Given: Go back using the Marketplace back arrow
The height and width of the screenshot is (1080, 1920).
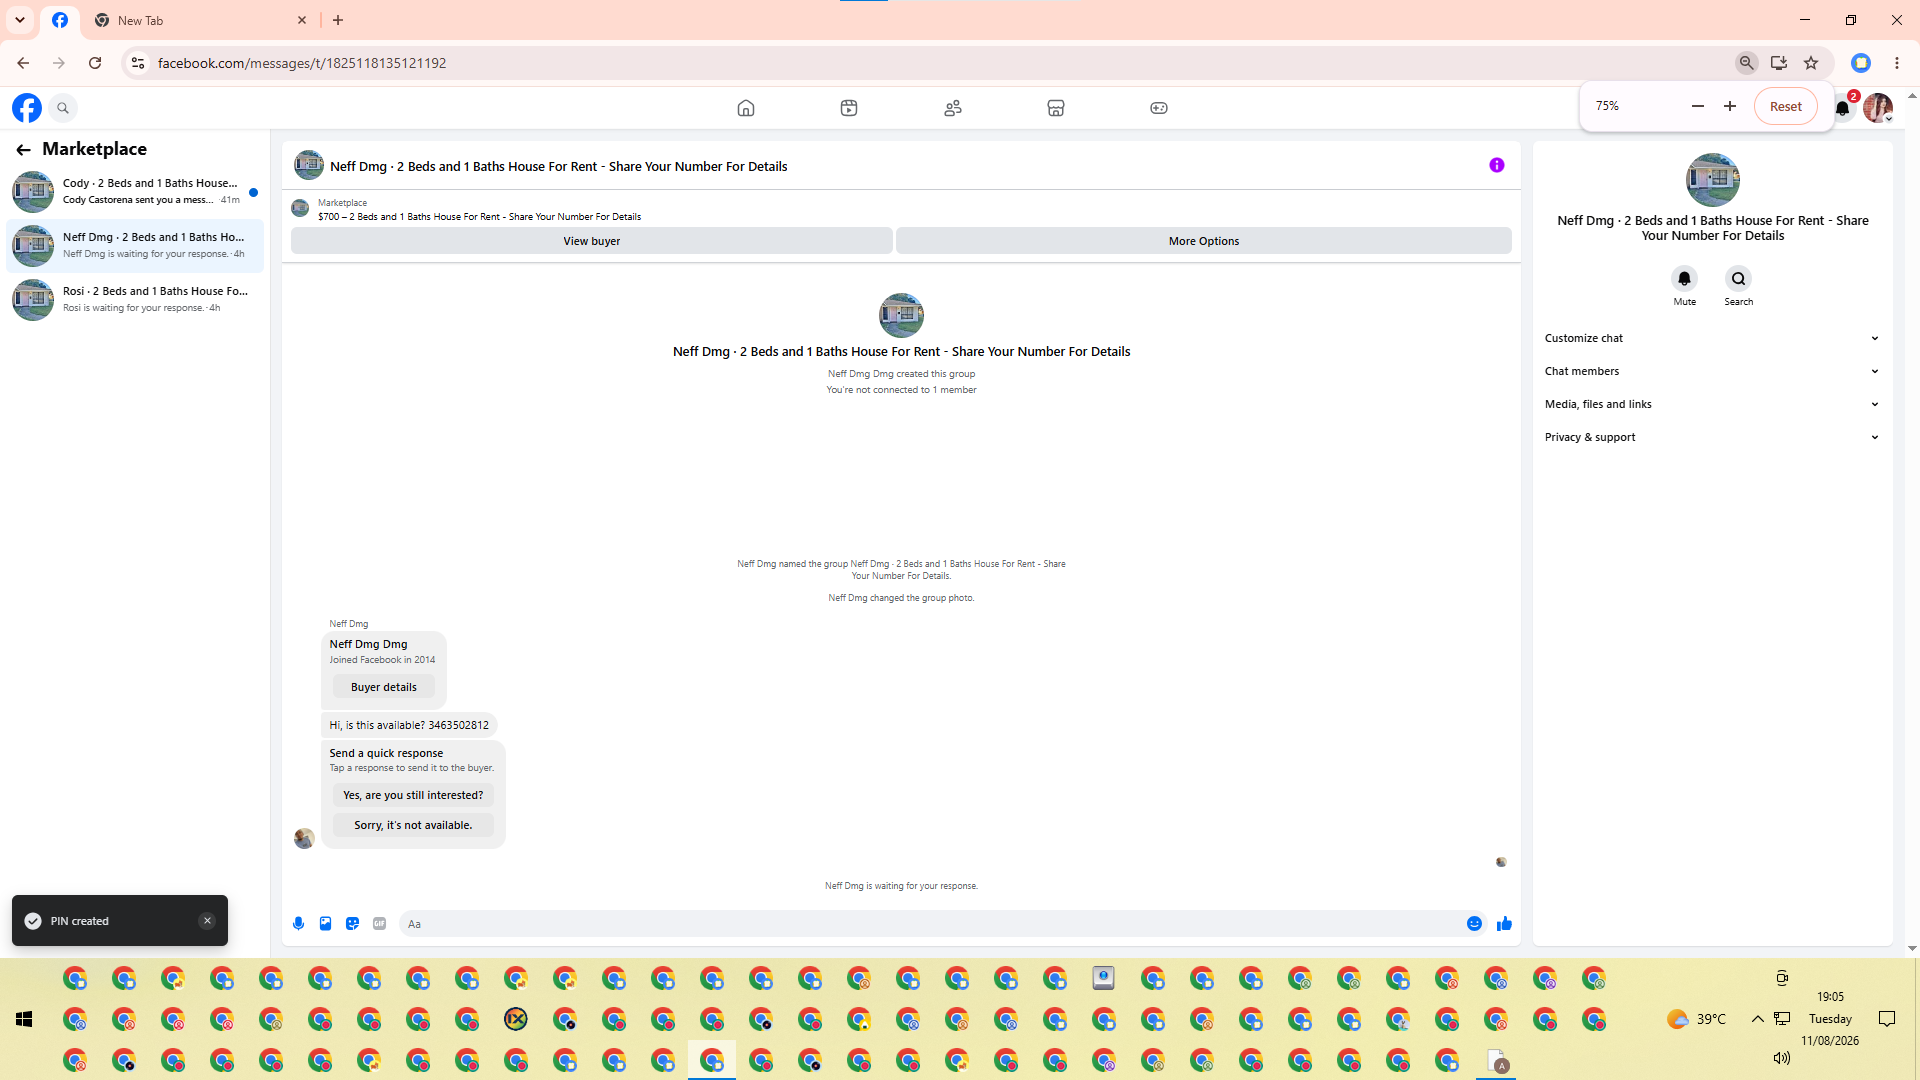Looking at the screenshot, I should point(23,150).
